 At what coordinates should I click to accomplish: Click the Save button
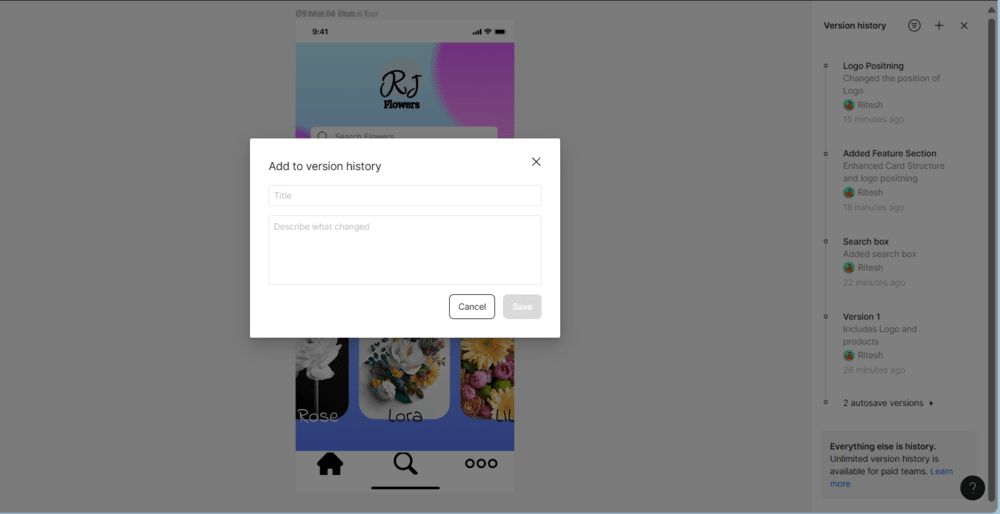pos(522,307)
